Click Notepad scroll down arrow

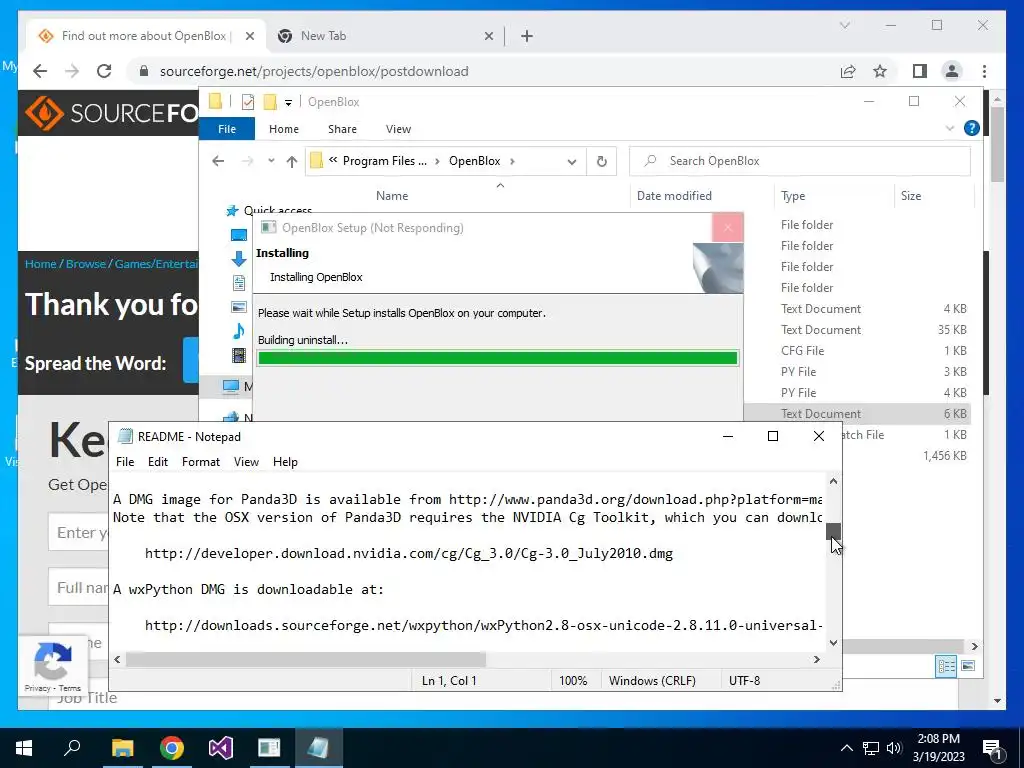833,643
